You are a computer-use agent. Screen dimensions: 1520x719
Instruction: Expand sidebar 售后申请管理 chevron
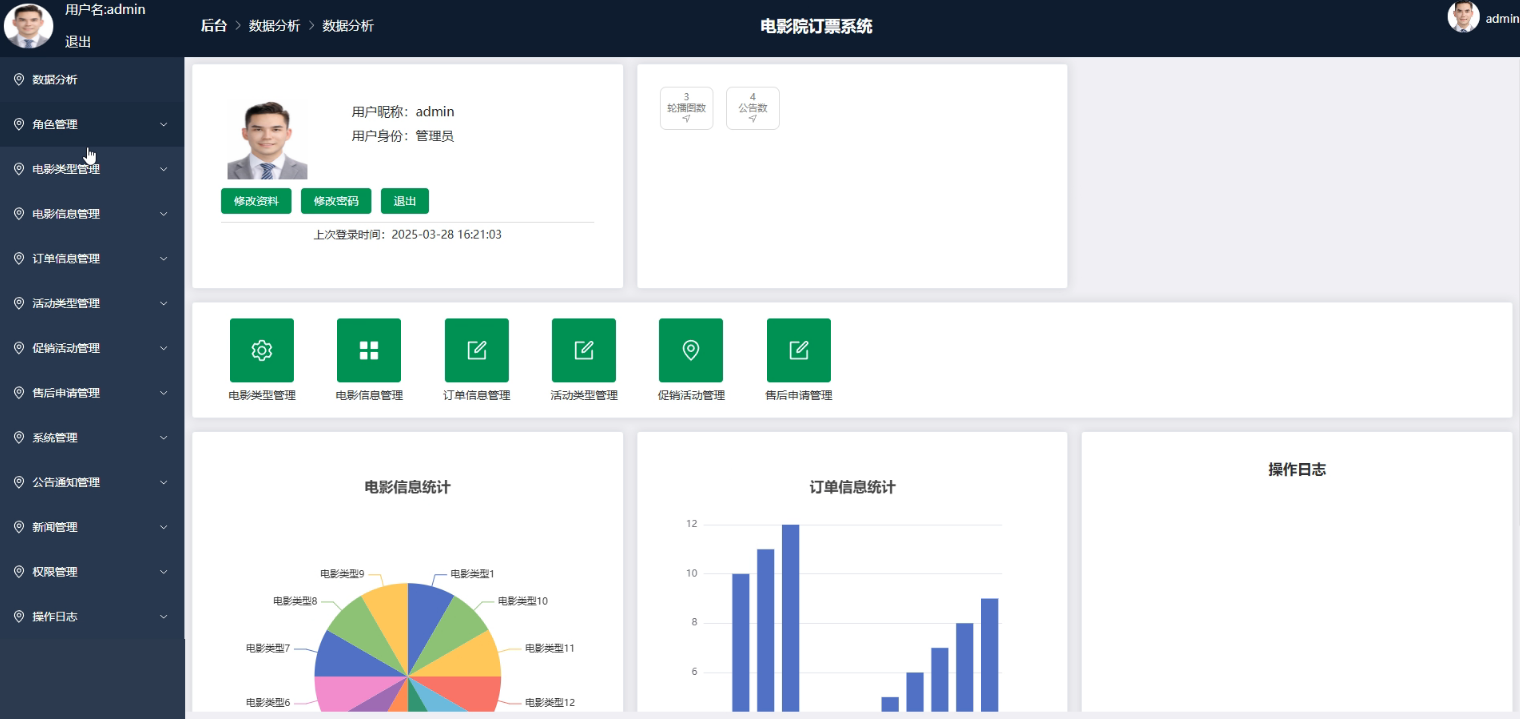tap(164, 393)
